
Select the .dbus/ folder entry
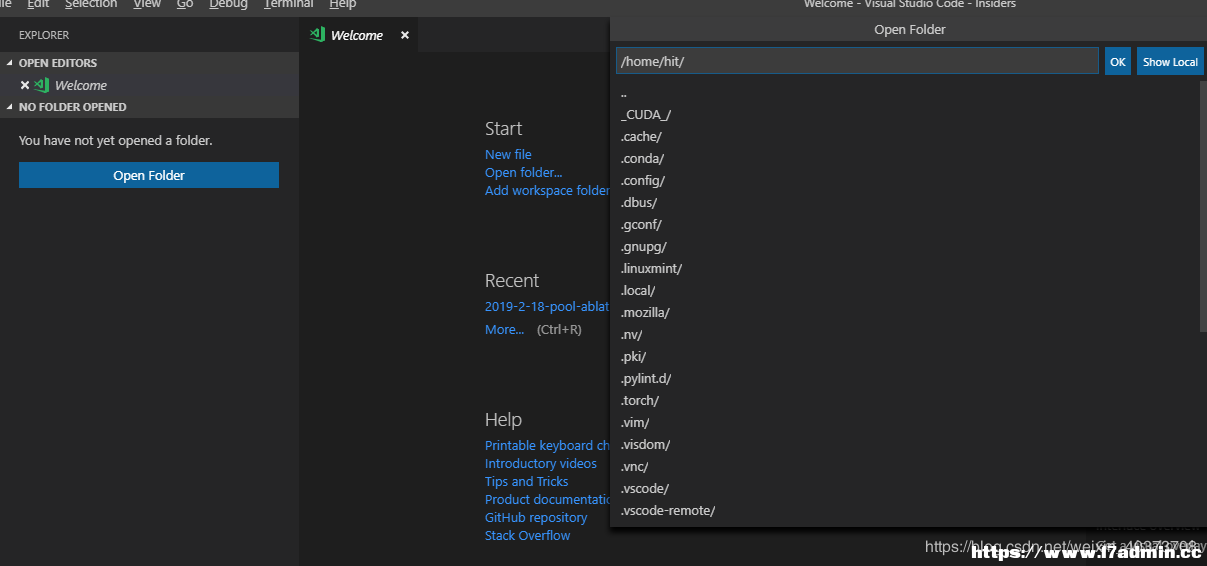click(x=905, y=202)
